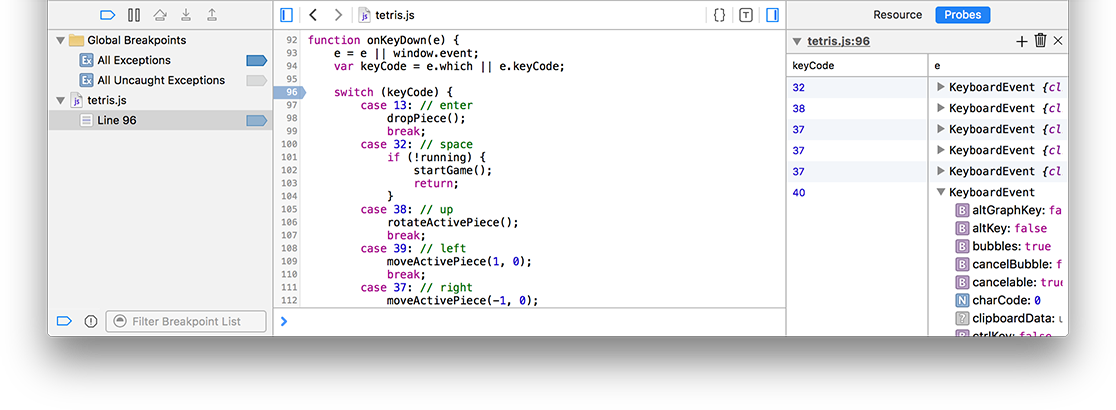Collapse the tetris.js tree node
The image size is (1116, 410).
(60, 100)
